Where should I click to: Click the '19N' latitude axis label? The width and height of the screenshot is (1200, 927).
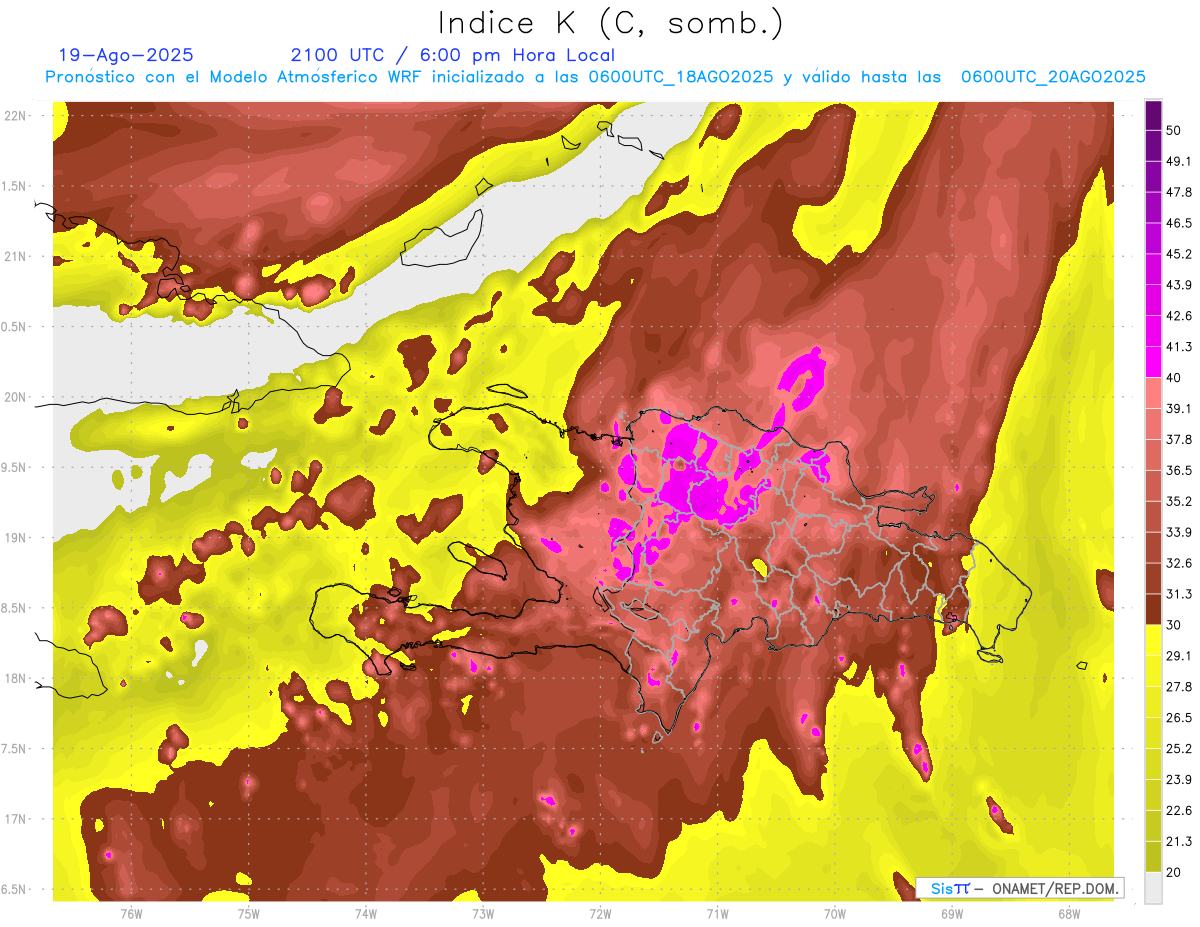pyautogui.click(x=15, y=538)
